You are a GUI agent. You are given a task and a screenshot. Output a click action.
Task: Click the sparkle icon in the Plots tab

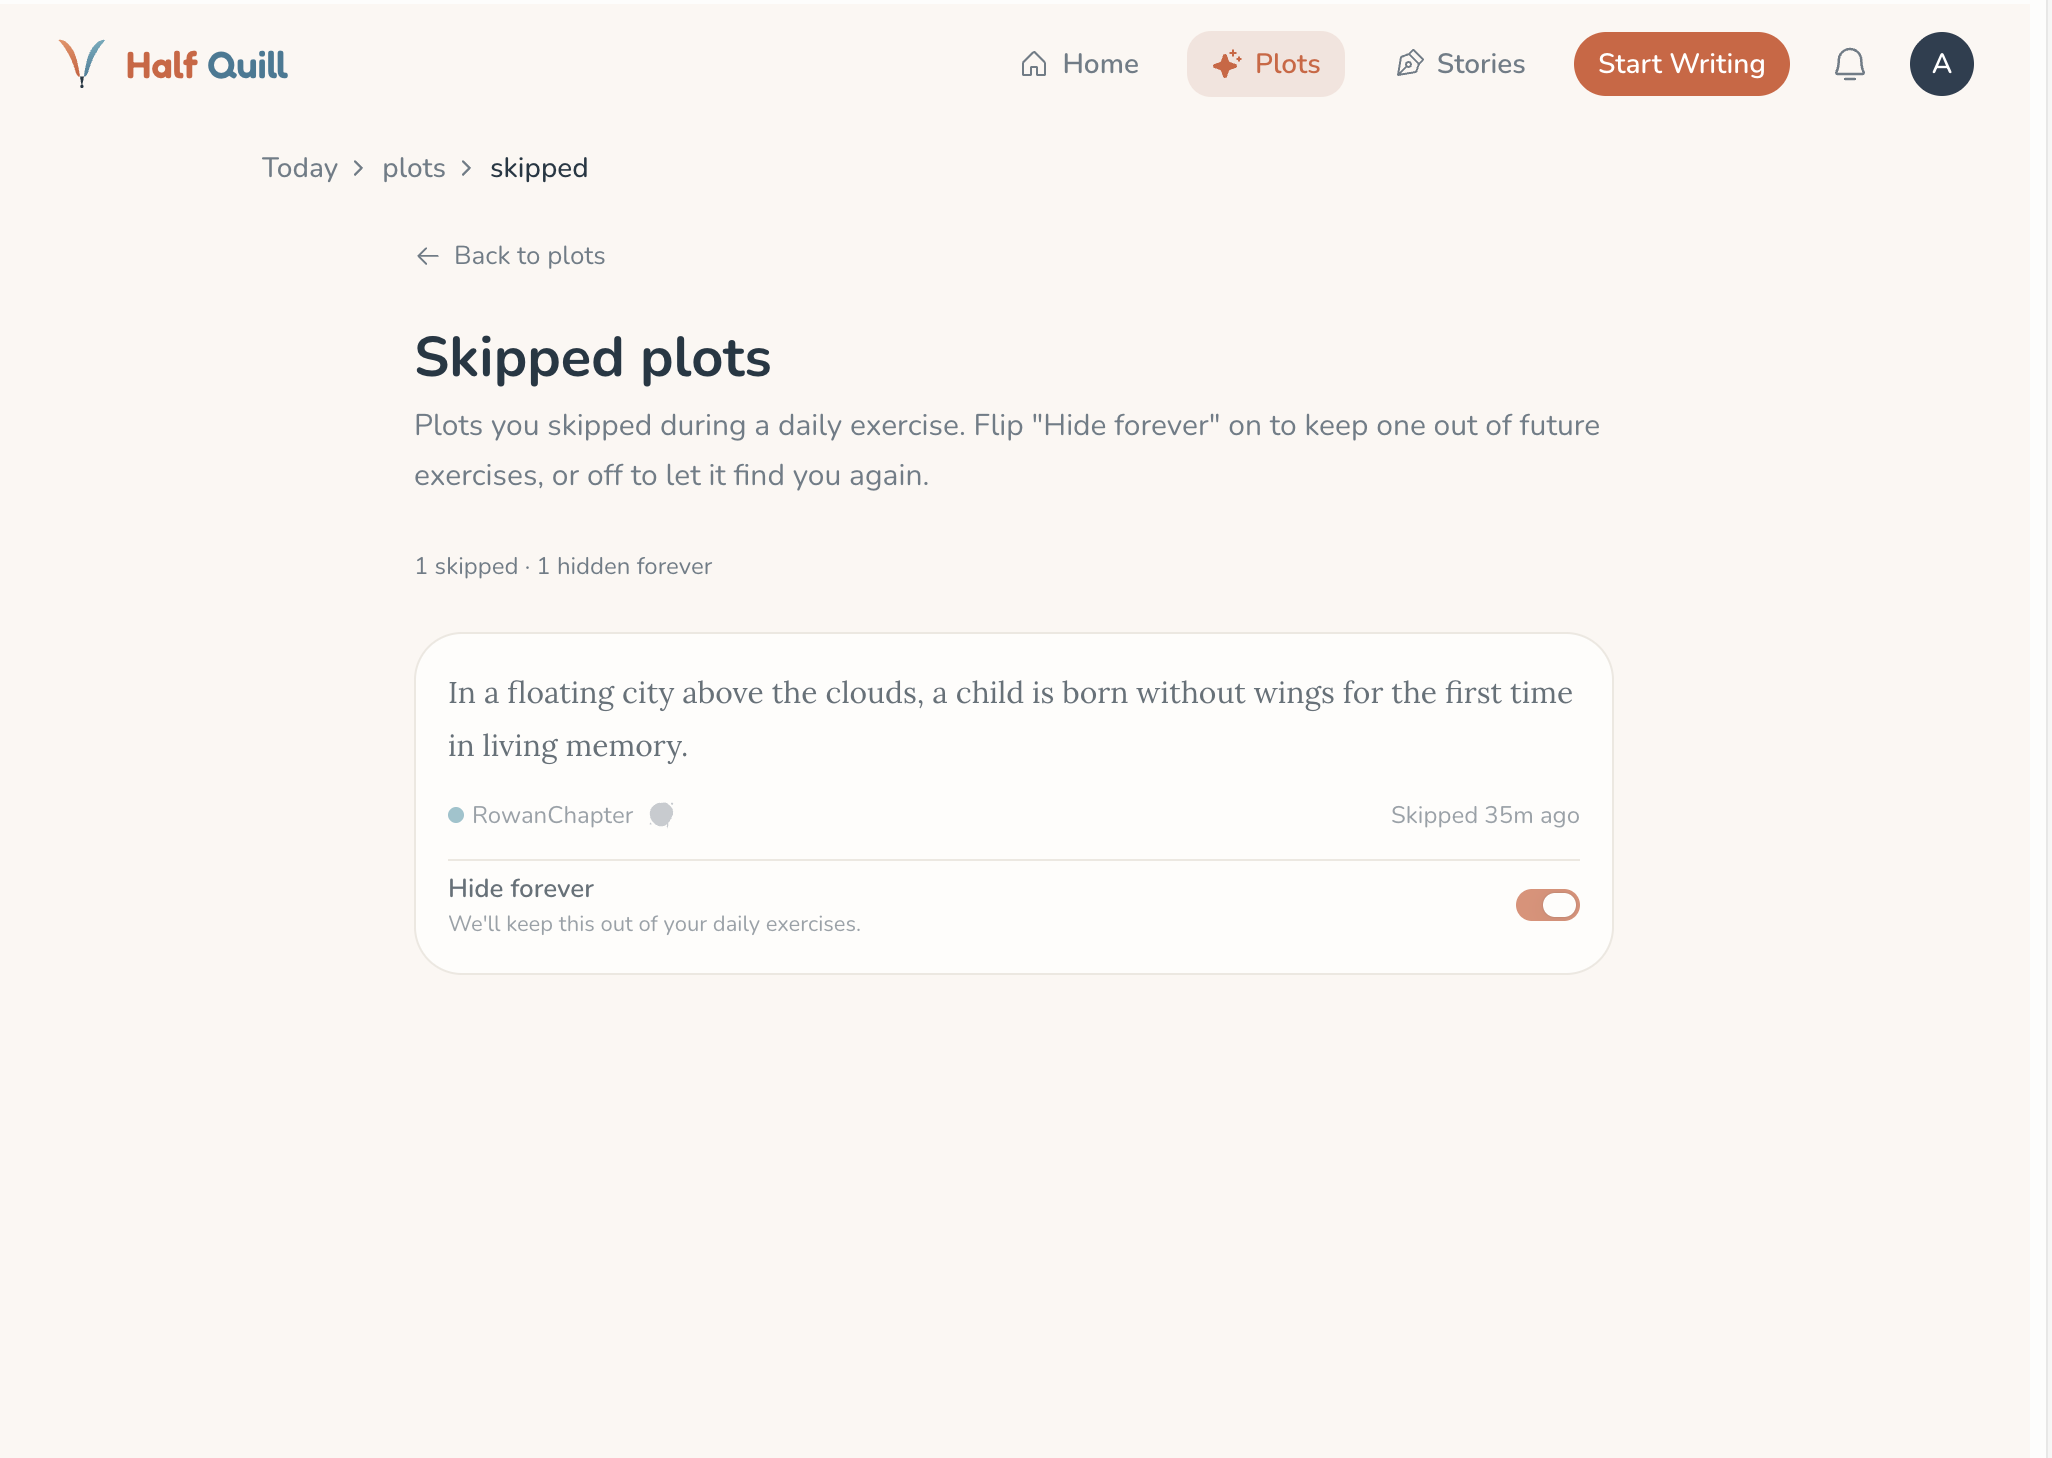point(1226,64)
